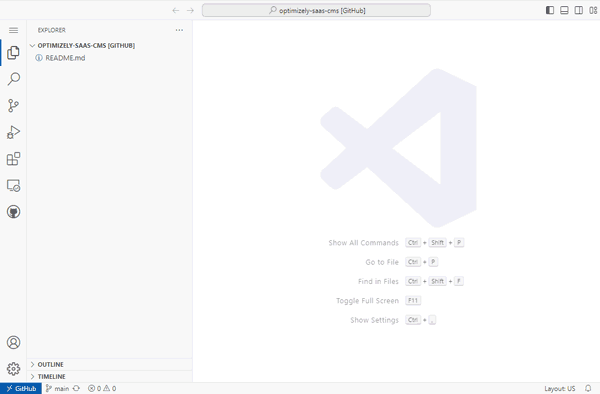Click the GitHub remote indicator in status bar

coord(21,389)
